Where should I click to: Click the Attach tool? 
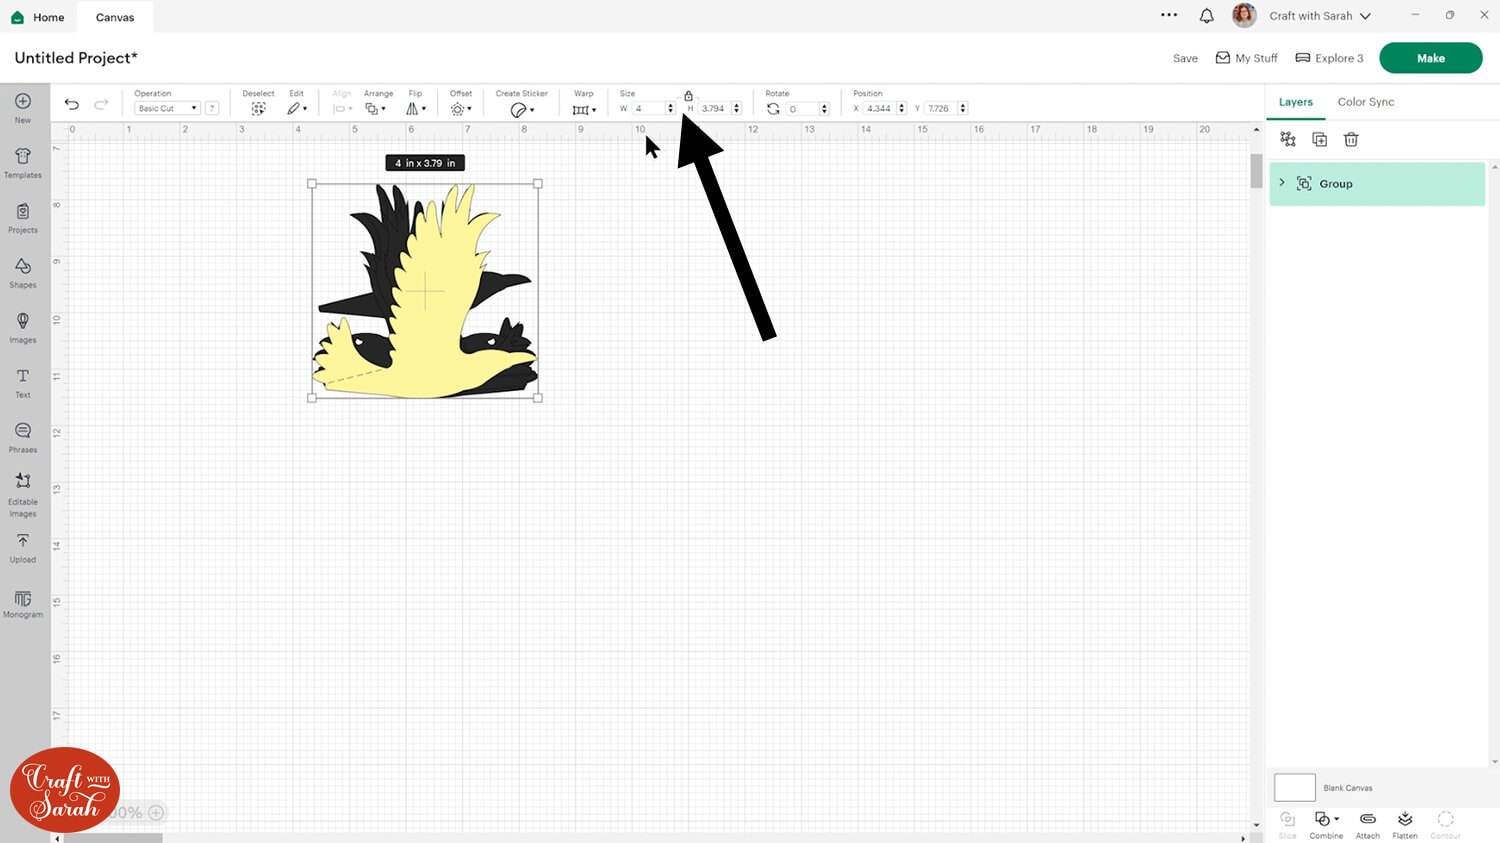click(x=1368, y=824)
